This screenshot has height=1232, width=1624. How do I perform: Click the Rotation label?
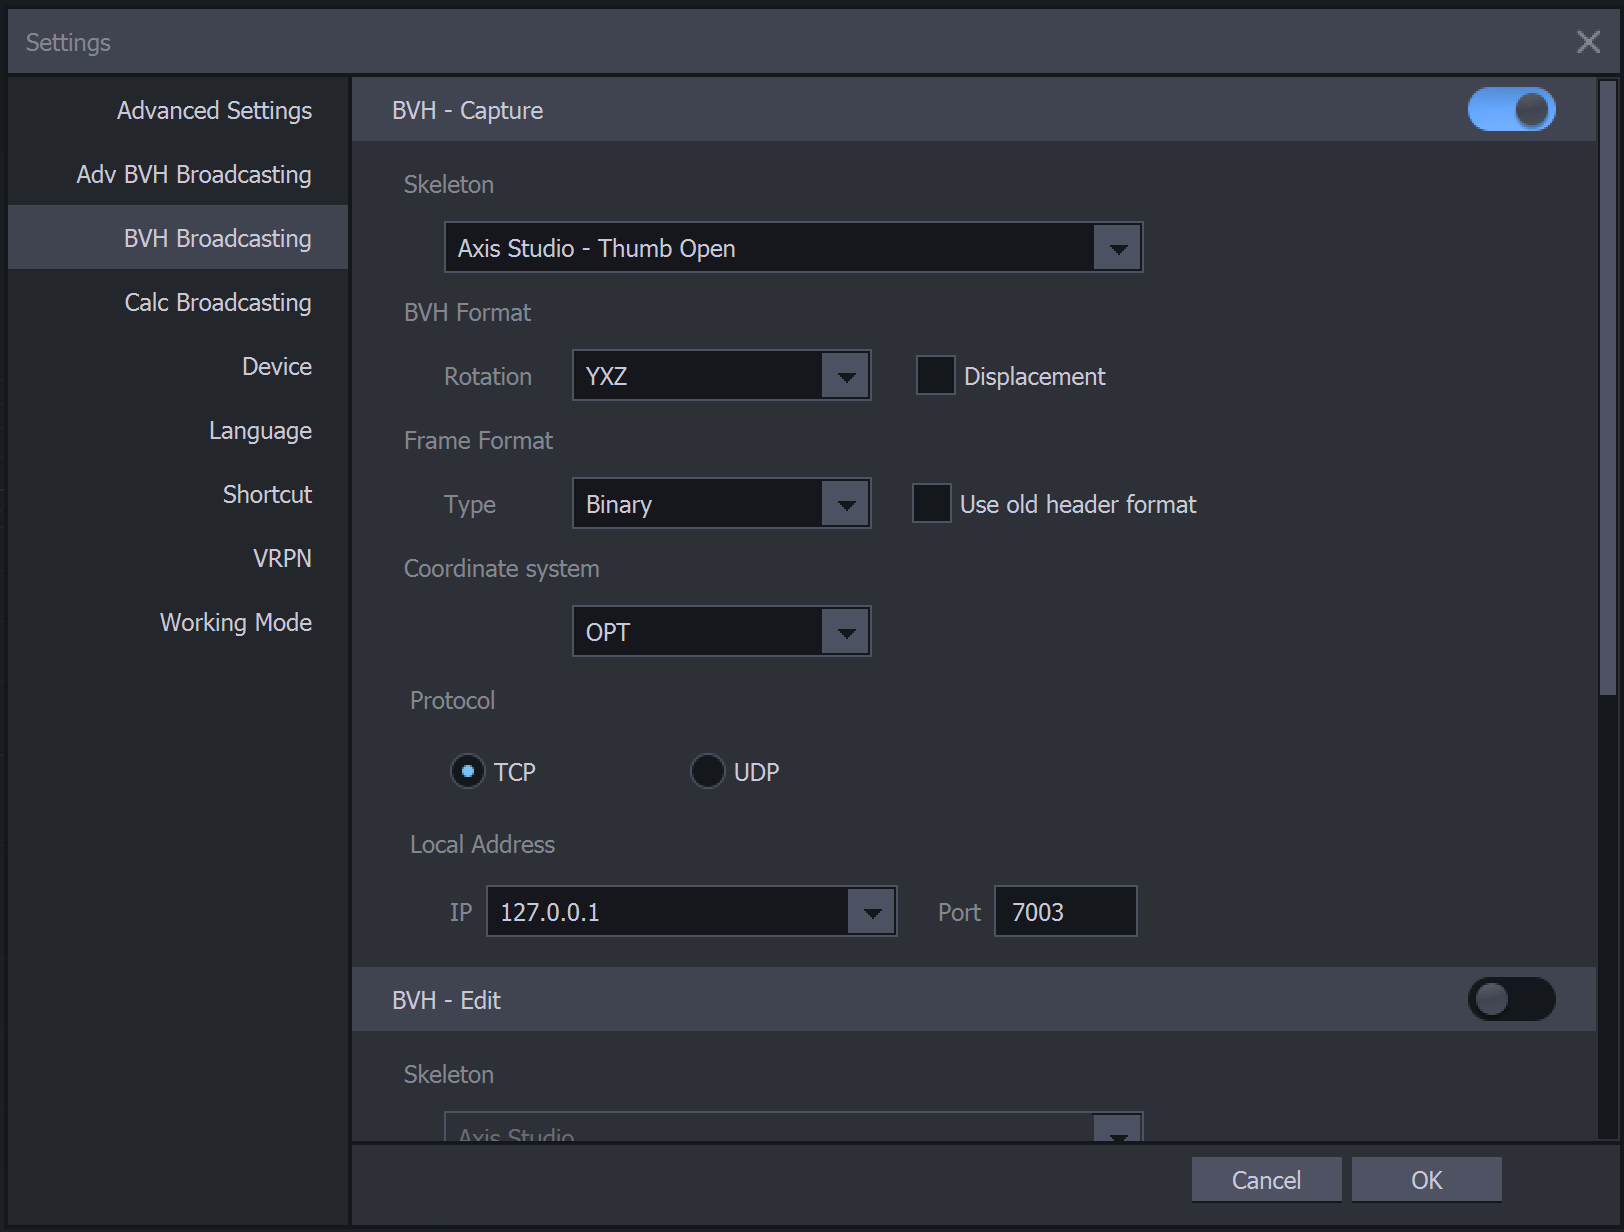point(488,377)
